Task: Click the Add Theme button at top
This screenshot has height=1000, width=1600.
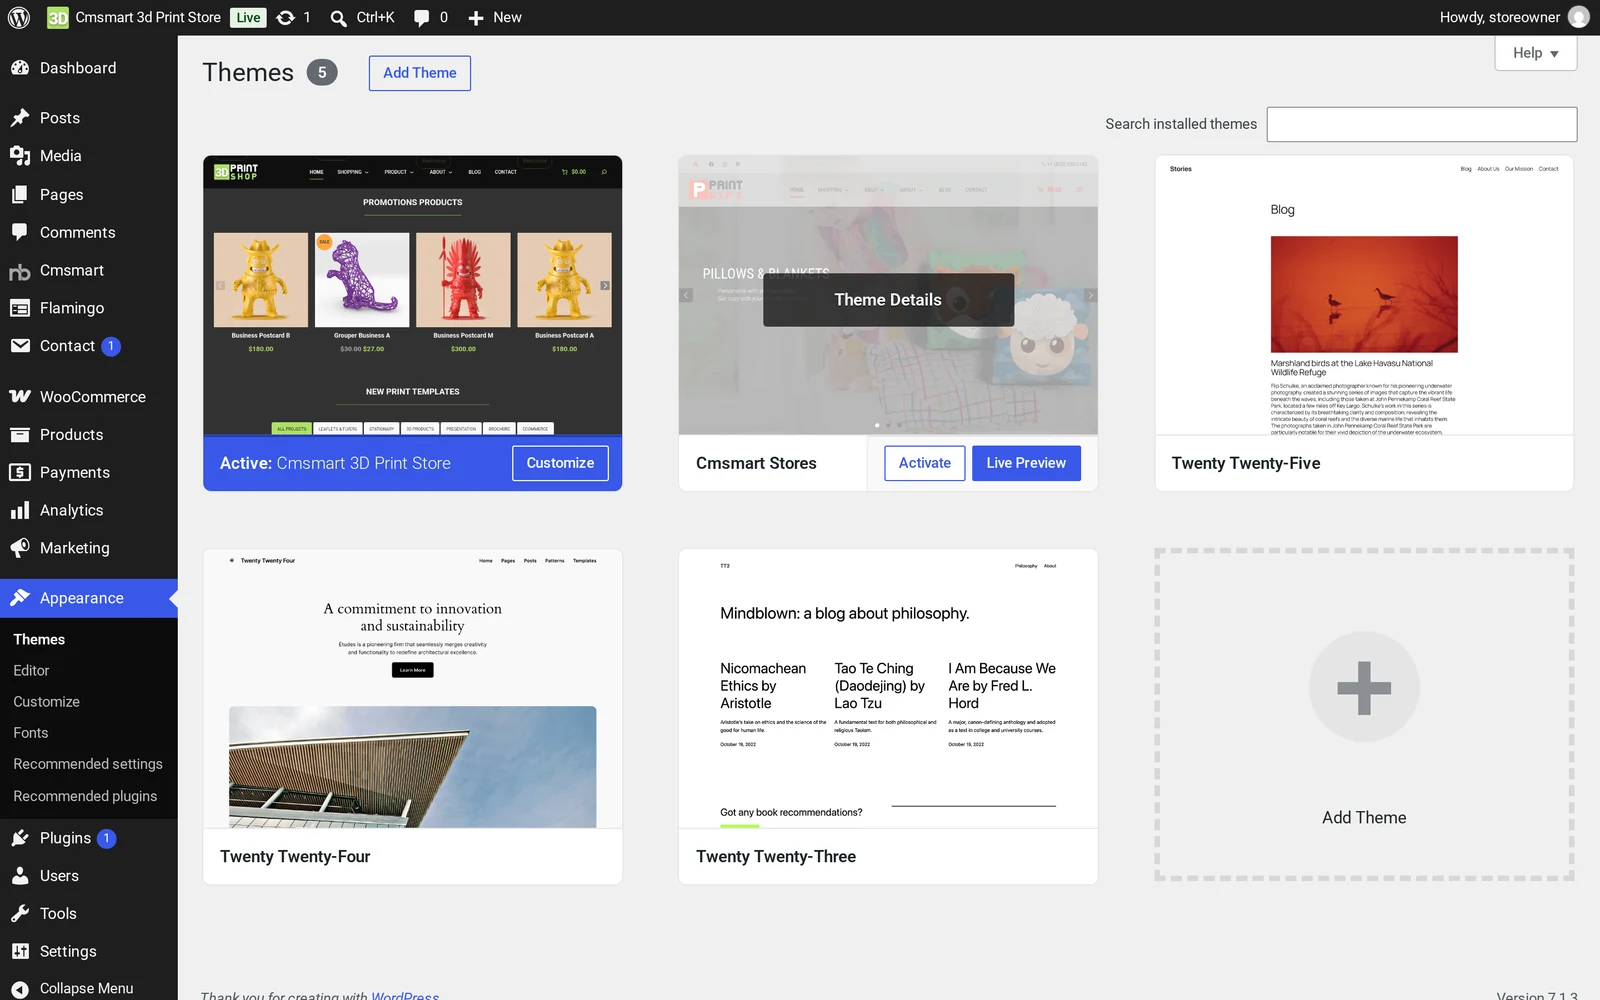Action: tap(420, 73)
